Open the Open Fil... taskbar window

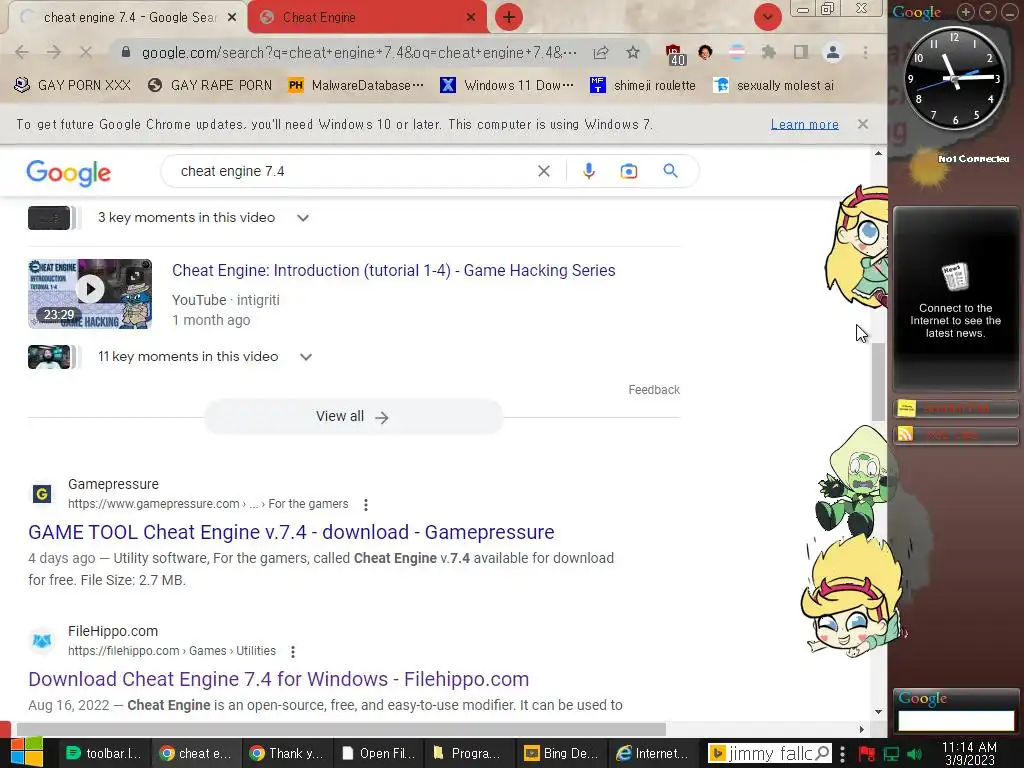point(379,754)
